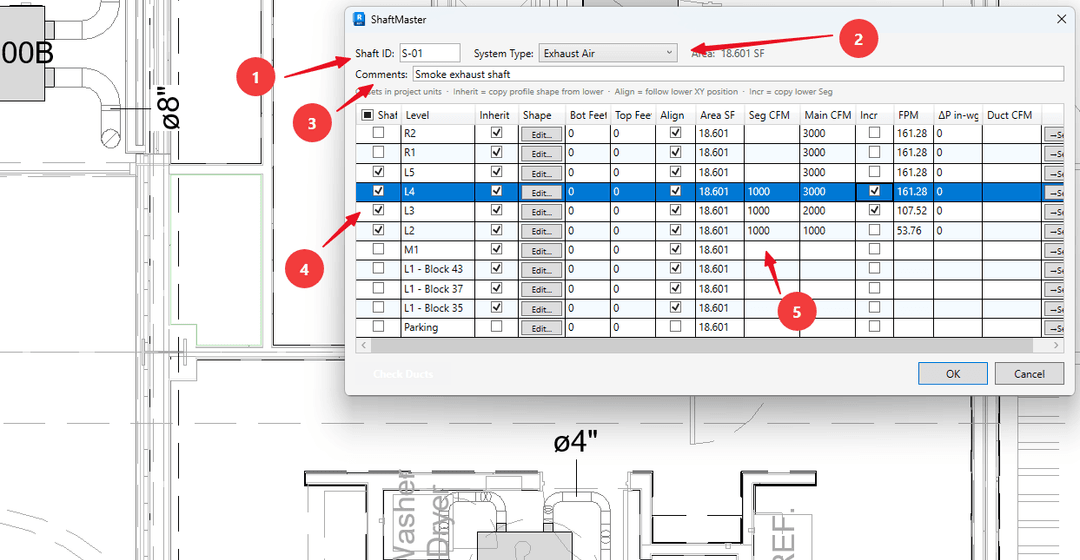Uncheck the Shaft checkbox for L2
The height and width of the screenshot is (560, 1080).
[378, 230]
